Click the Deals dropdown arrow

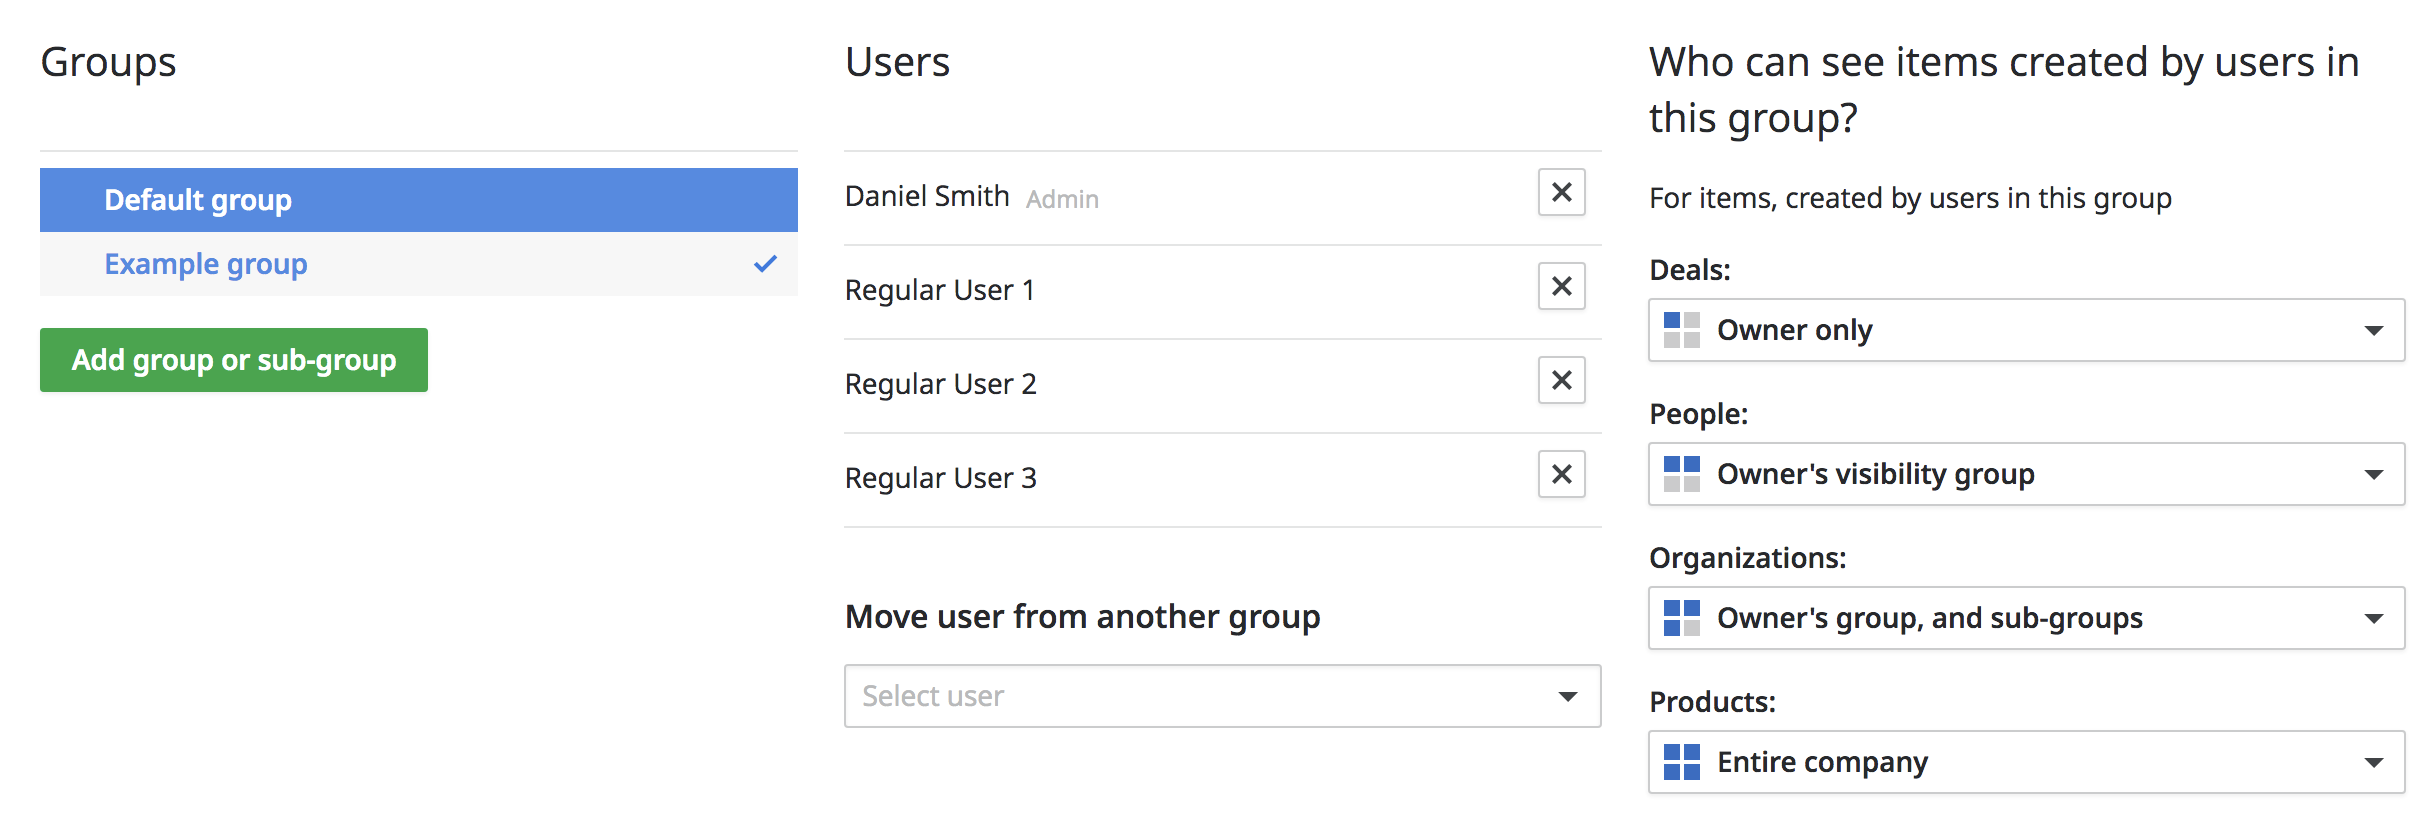[2373, 331]
